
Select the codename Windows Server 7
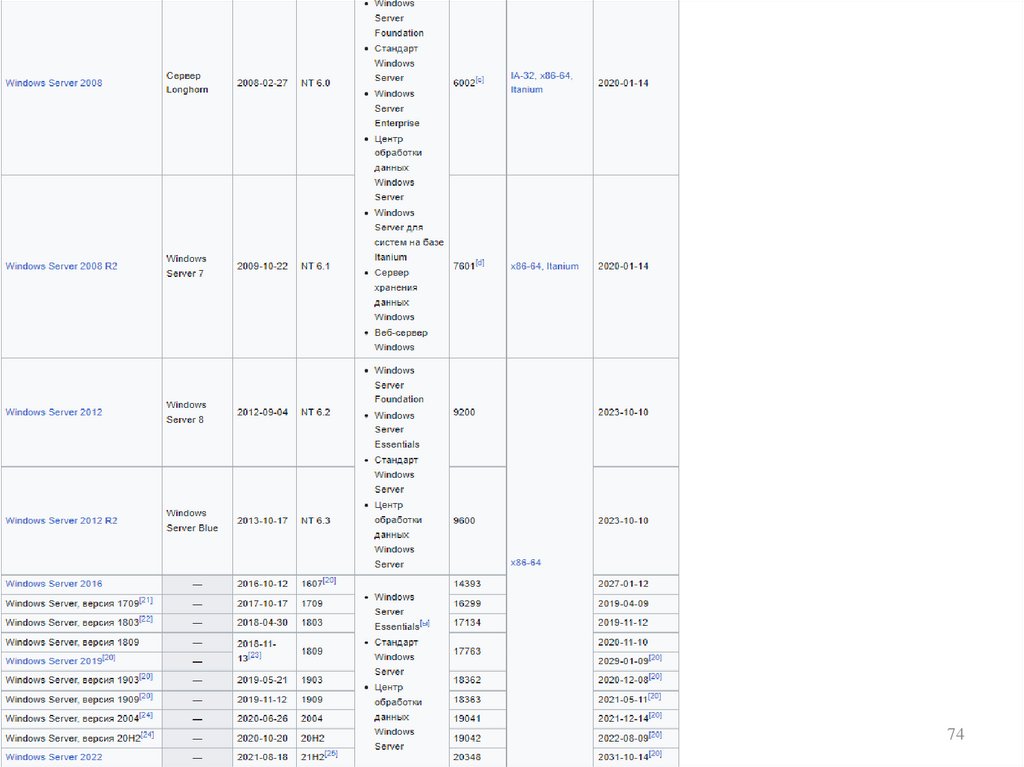186,266
